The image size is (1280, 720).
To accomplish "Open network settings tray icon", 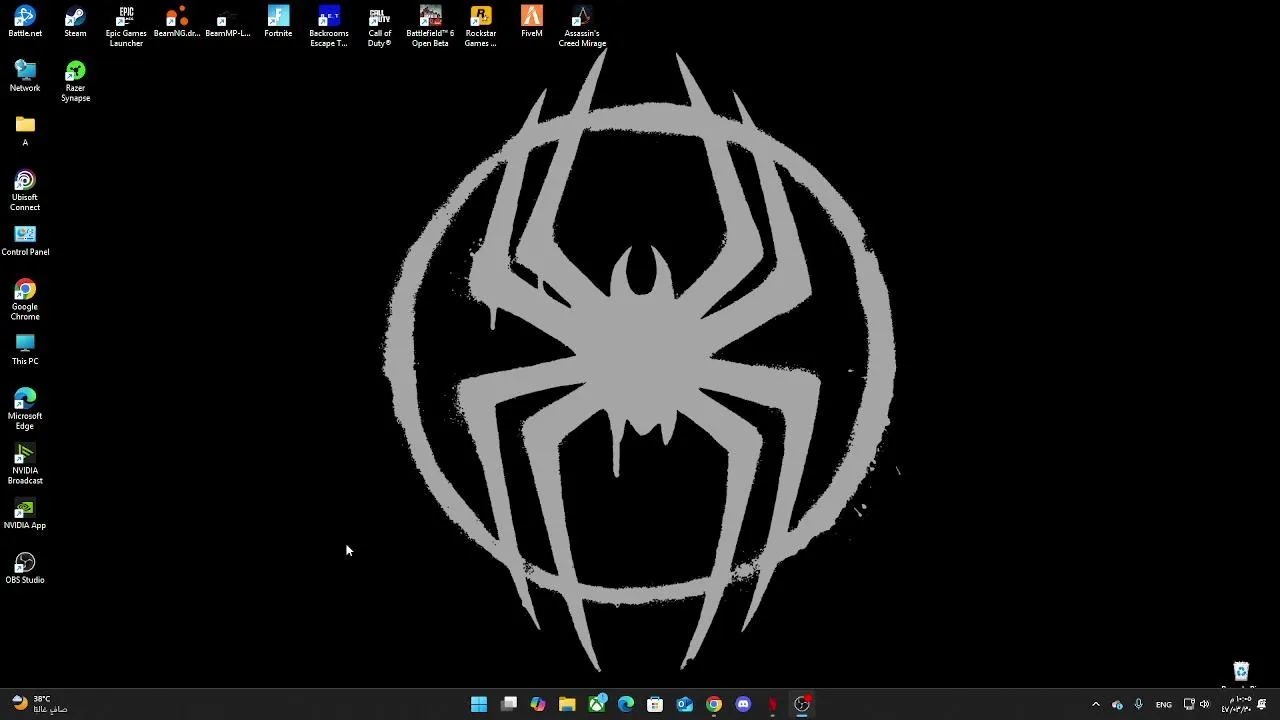I will tap(1189, 704).
